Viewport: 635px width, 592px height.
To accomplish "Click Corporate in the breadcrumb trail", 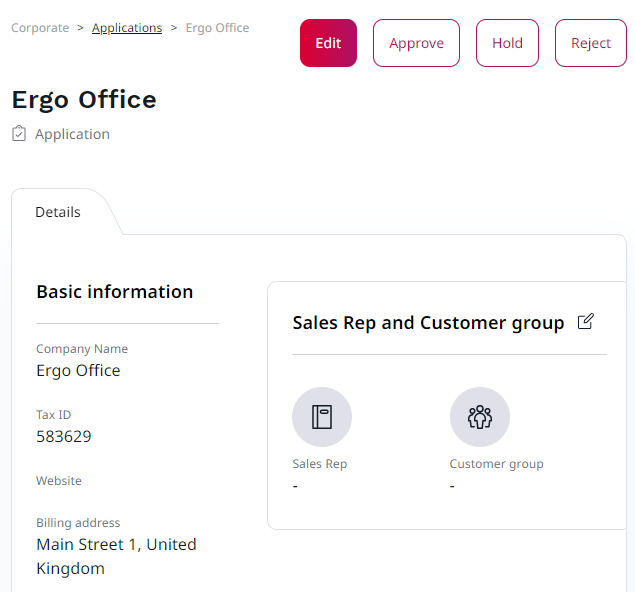I will point(40,28).
